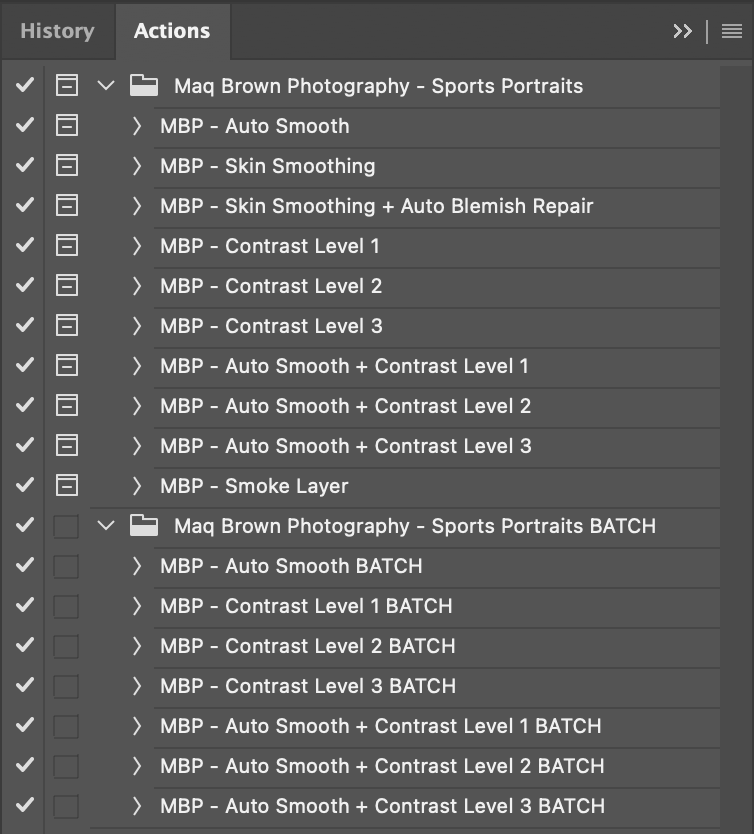Click the Sports Portraits BATCH set folder icon
The height and width of the screenshot is (834, 754).
(144, 526)
